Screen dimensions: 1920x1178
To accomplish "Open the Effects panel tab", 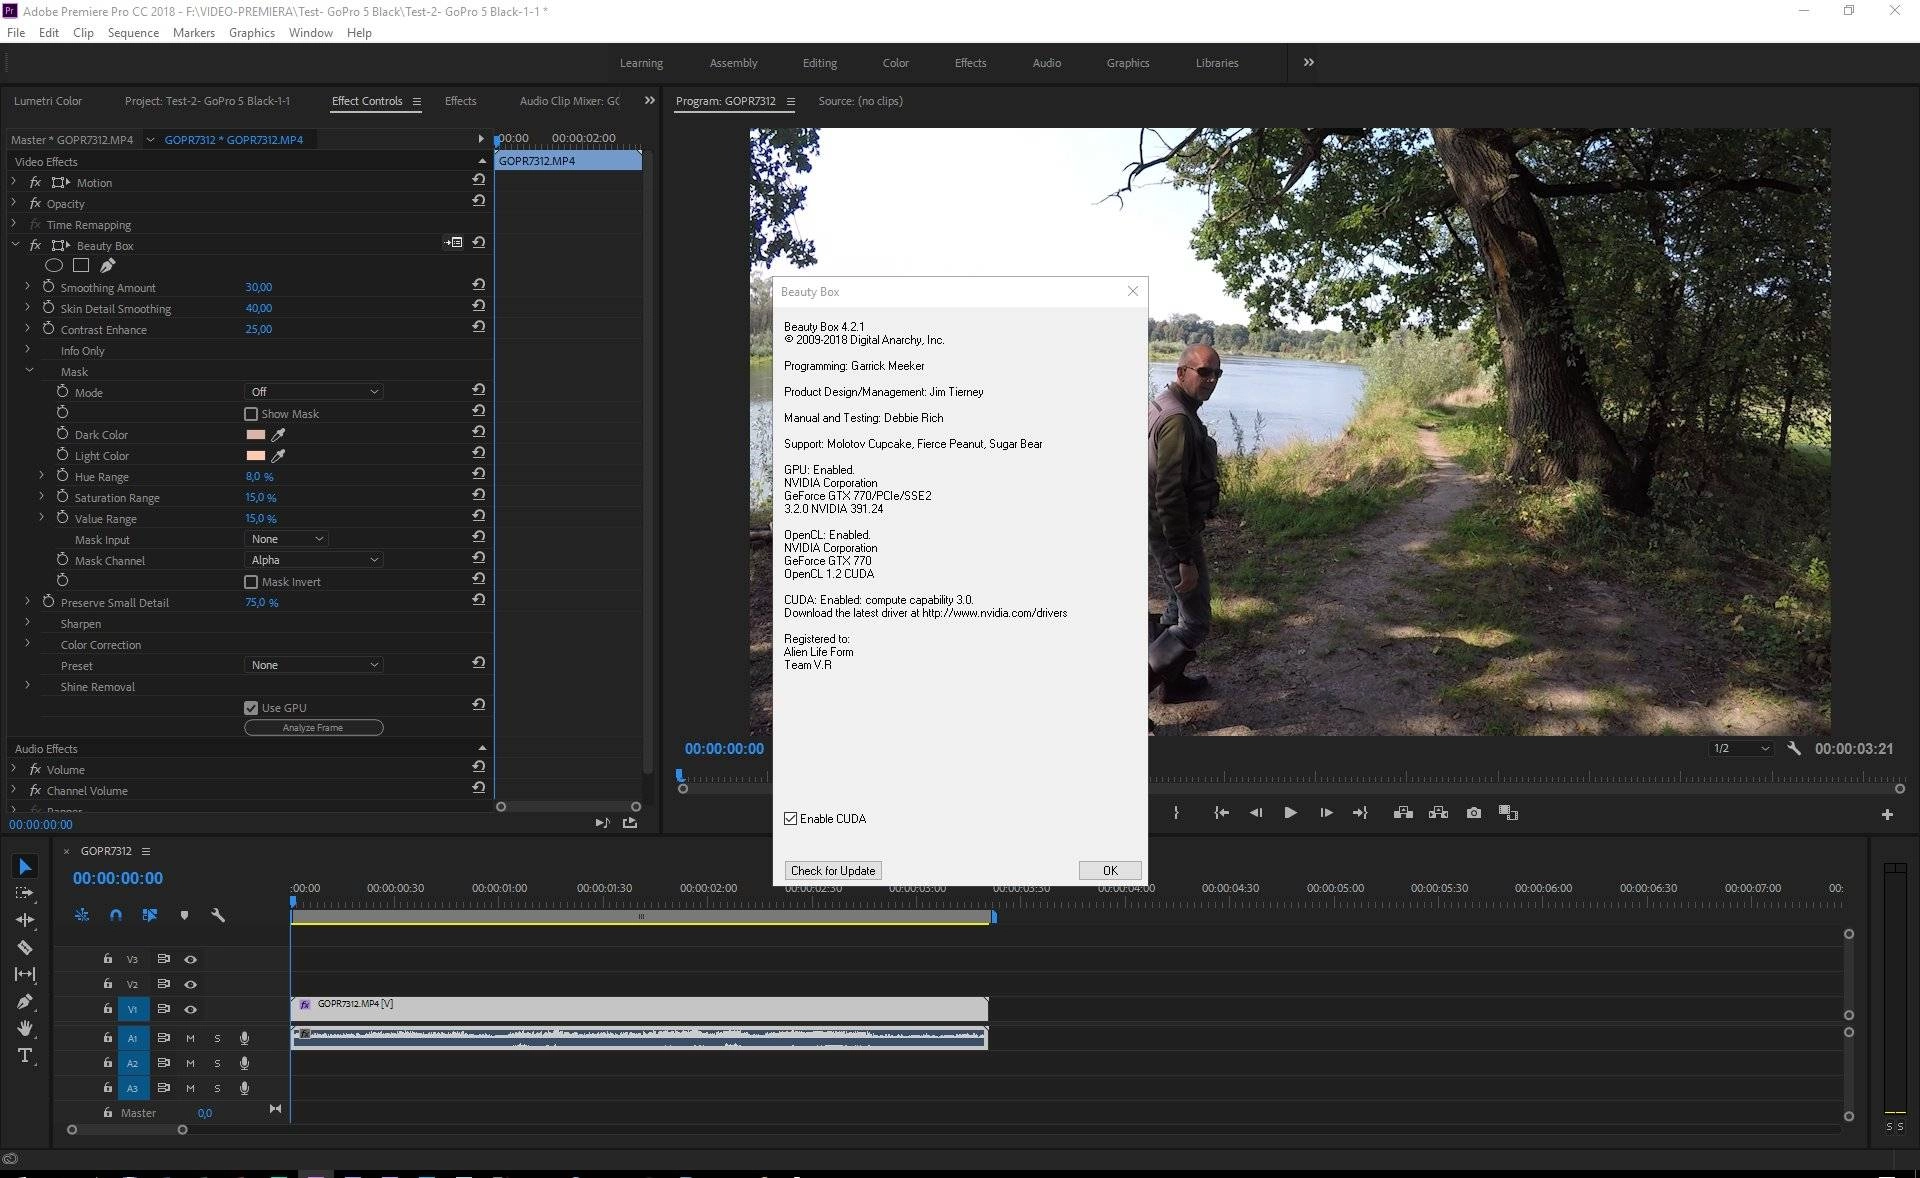I will (460, 101).
